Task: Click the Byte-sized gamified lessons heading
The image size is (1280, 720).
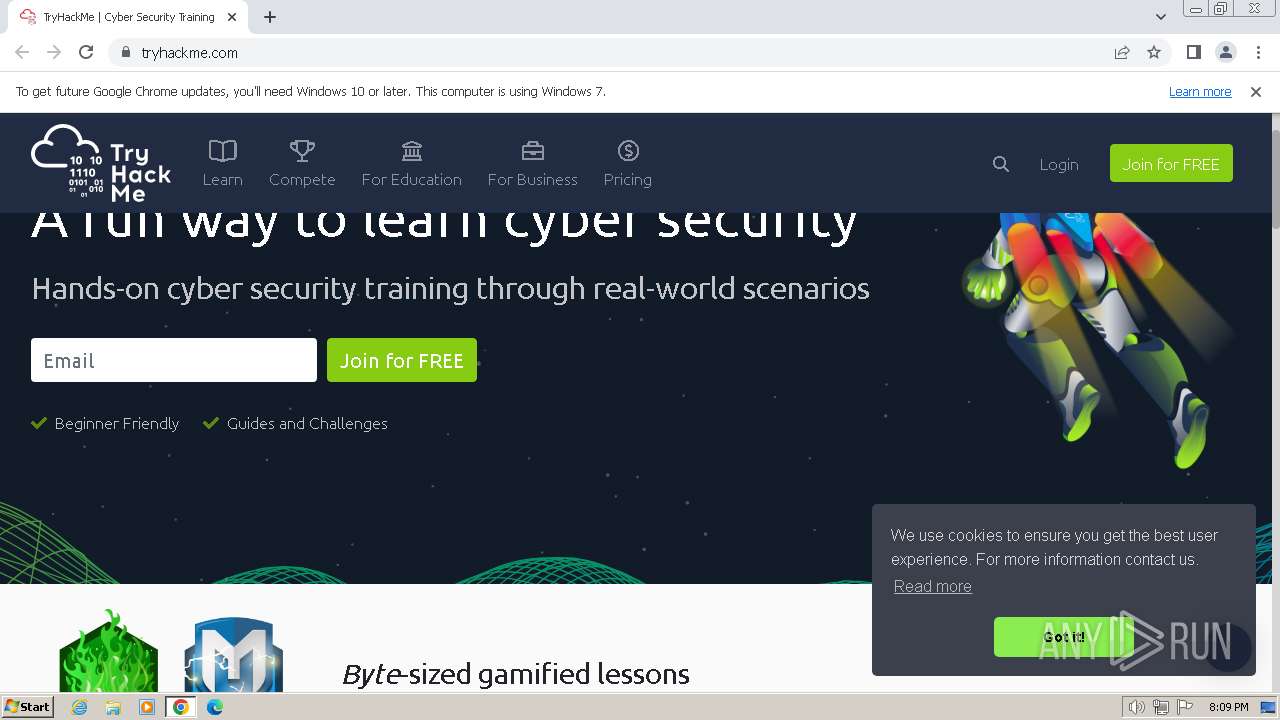Action: (x=516, y=674)
